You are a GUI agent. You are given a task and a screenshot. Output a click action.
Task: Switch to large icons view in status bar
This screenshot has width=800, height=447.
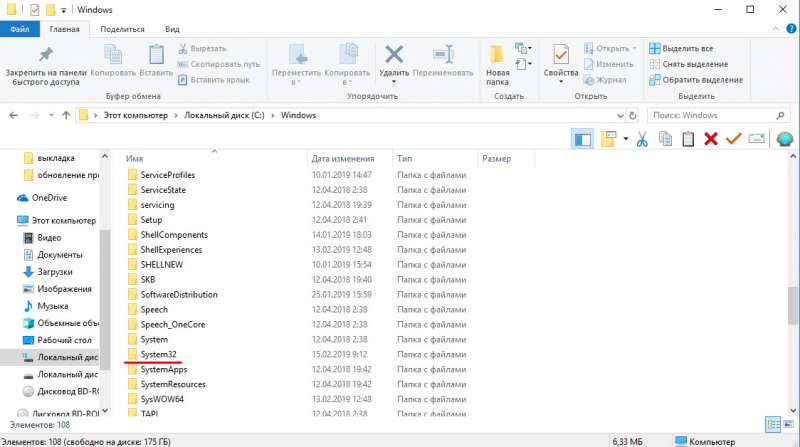coord(789,425)
